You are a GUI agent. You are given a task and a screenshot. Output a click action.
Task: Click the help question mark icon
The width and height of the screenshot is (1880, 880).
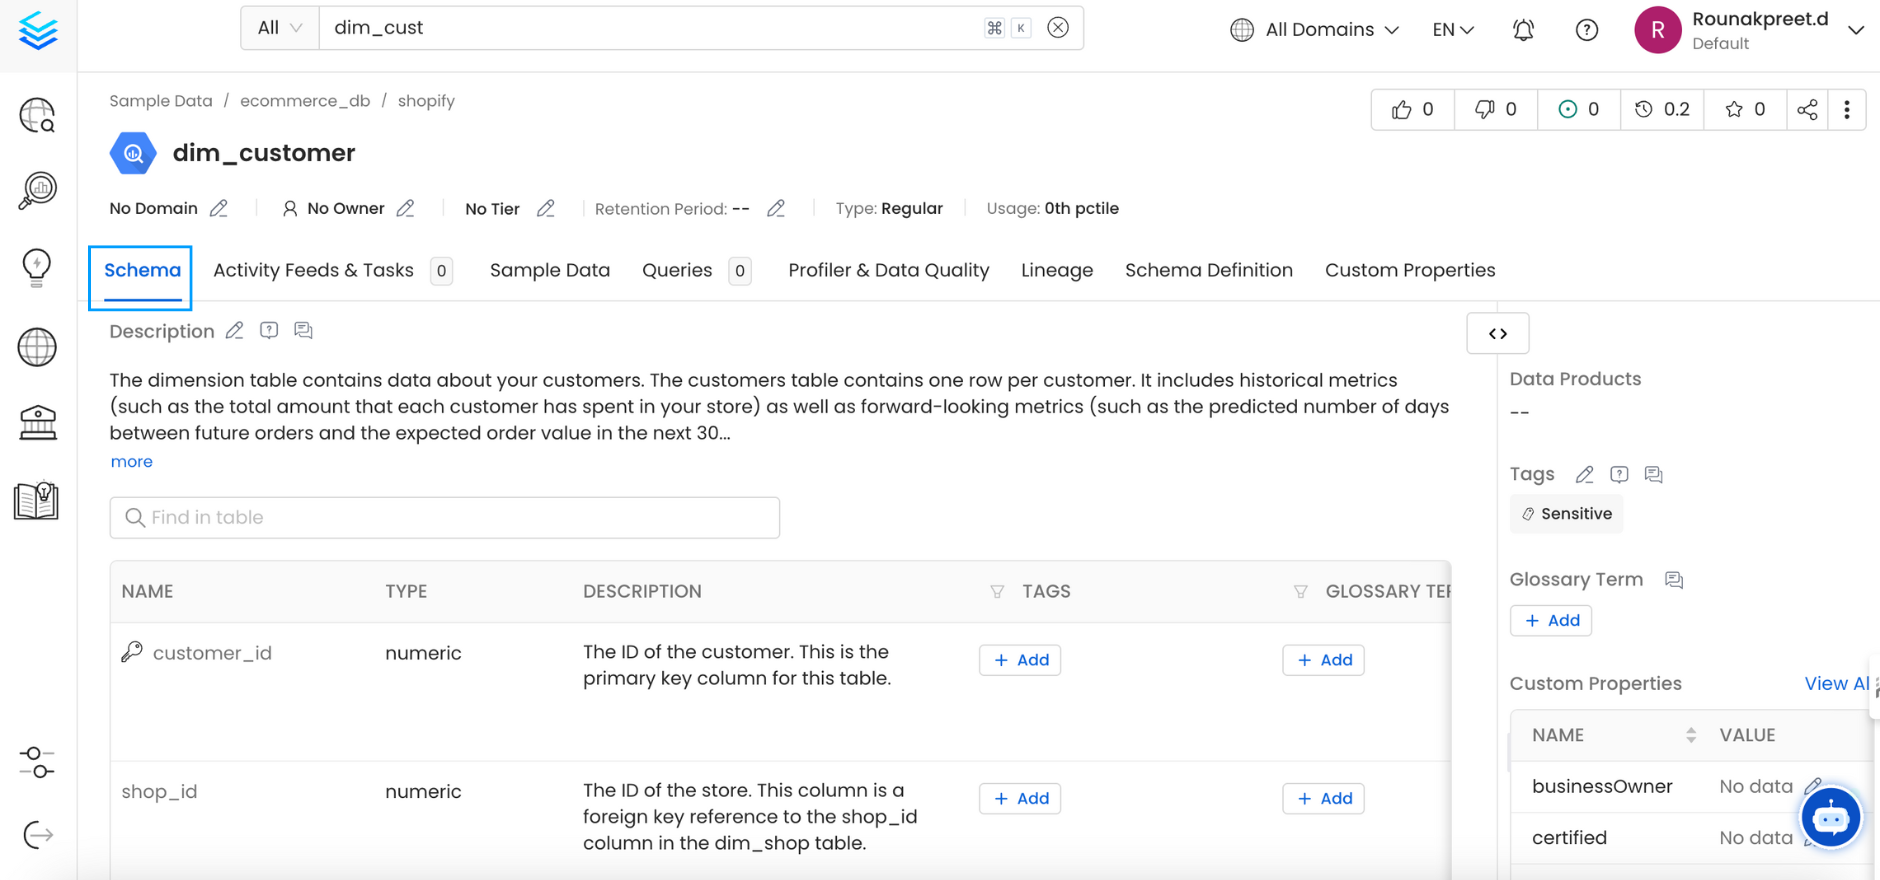click(x=1586, y=30)
